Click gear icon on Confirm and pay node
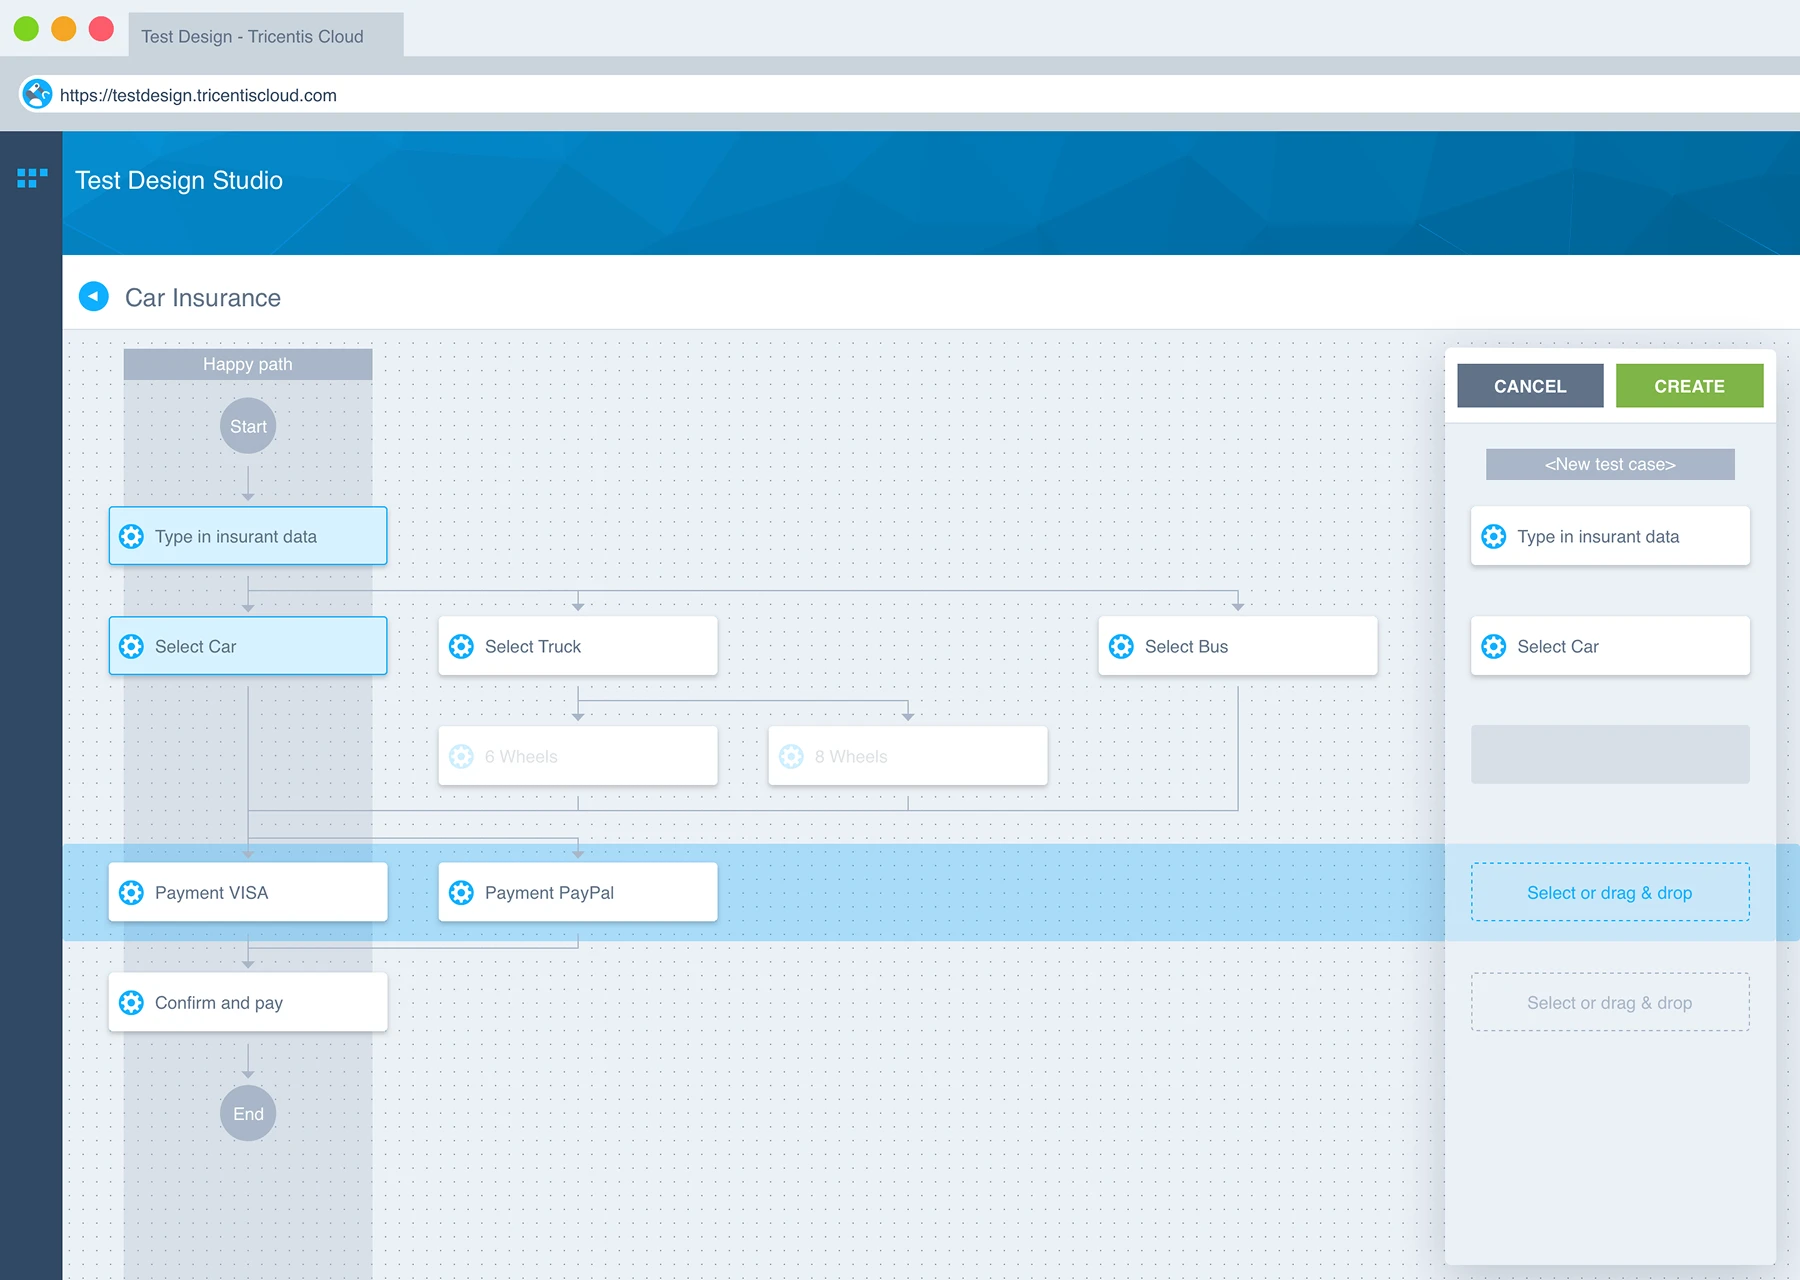Viewport: 1800px width, 1280px height. (x=131, y=1003)
